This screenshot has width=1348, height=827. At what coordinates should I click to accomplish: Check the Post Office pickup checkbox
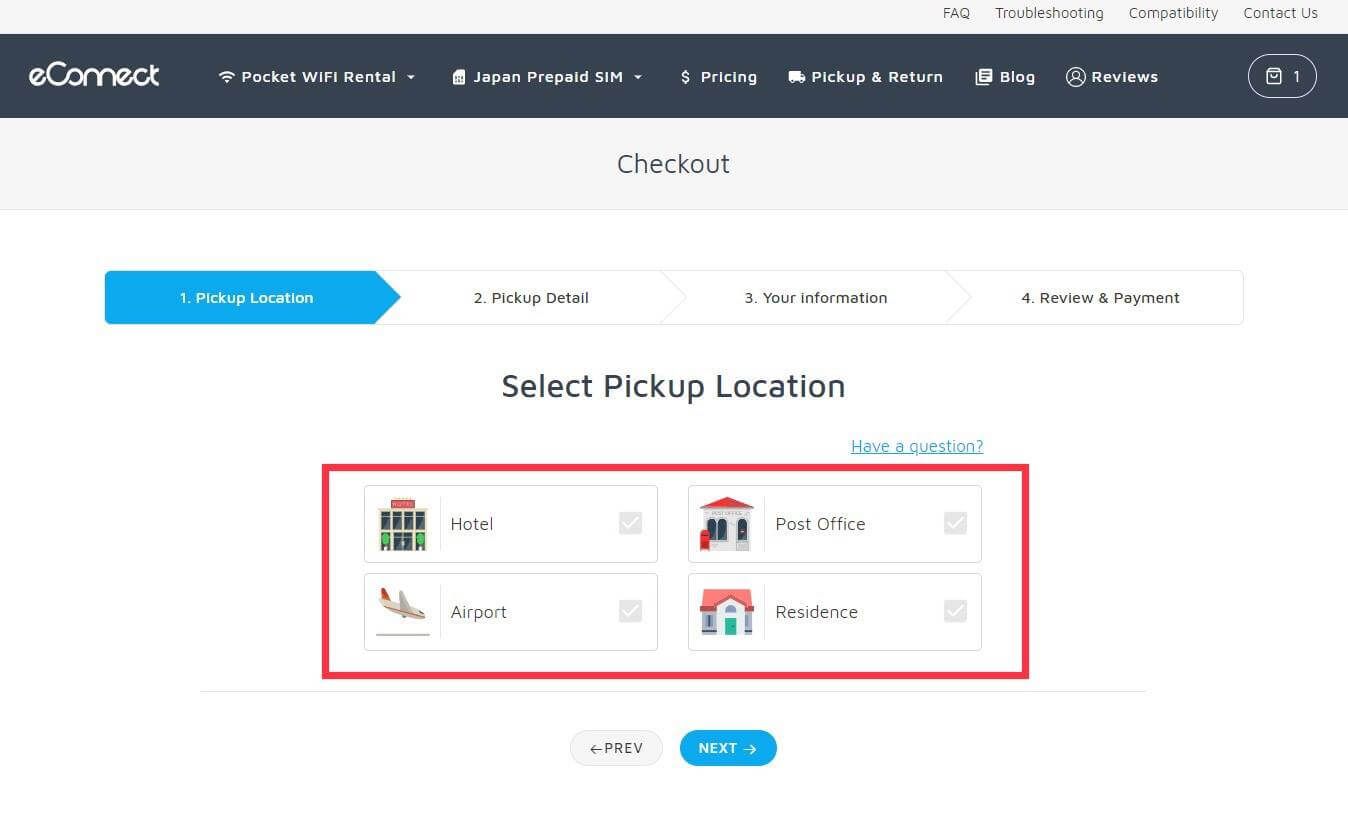click(955, 523)
